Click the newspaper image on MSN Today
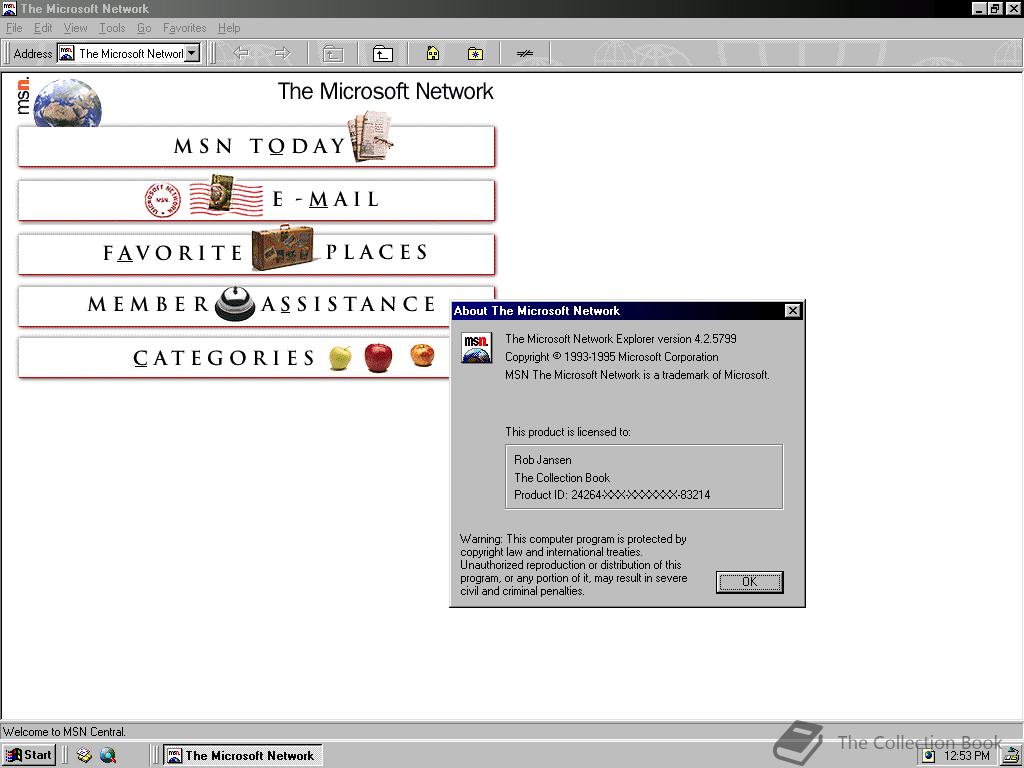The image size is (1024, 768). coord(370,136)
